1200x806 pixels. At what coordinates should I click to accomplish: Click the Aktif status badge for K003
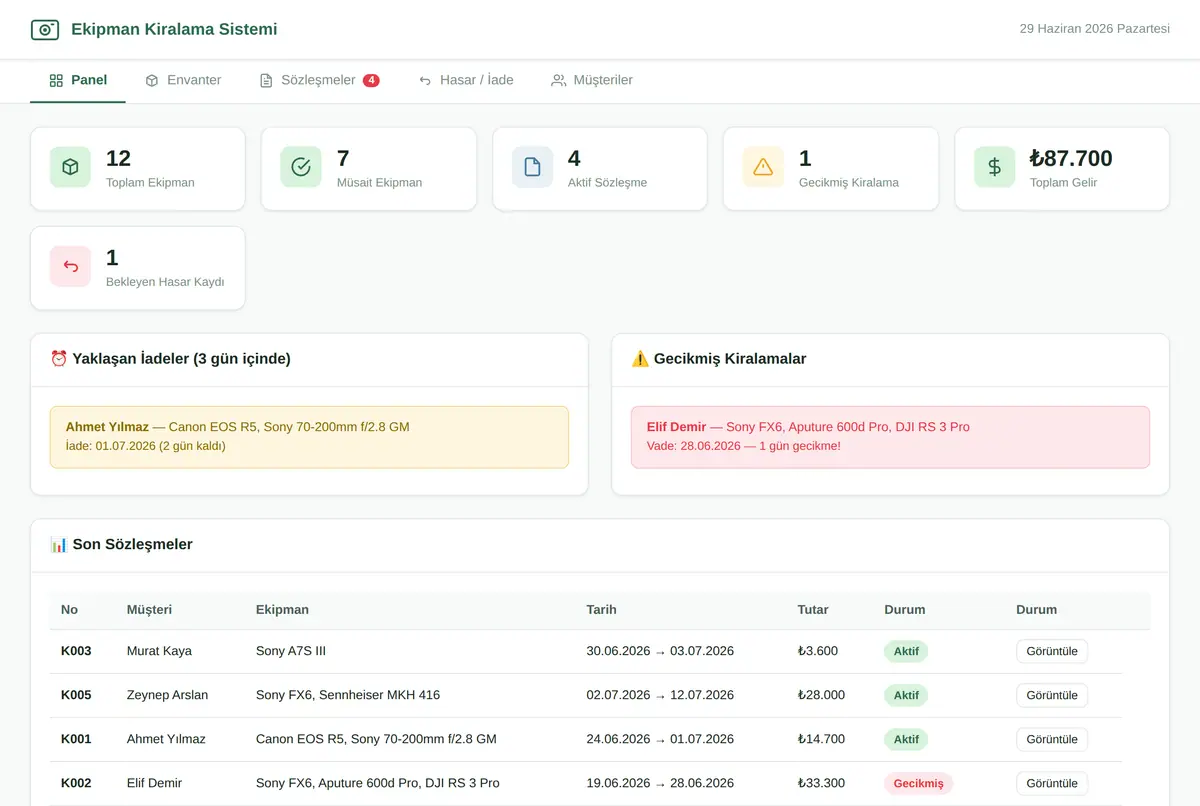point(906,651)
